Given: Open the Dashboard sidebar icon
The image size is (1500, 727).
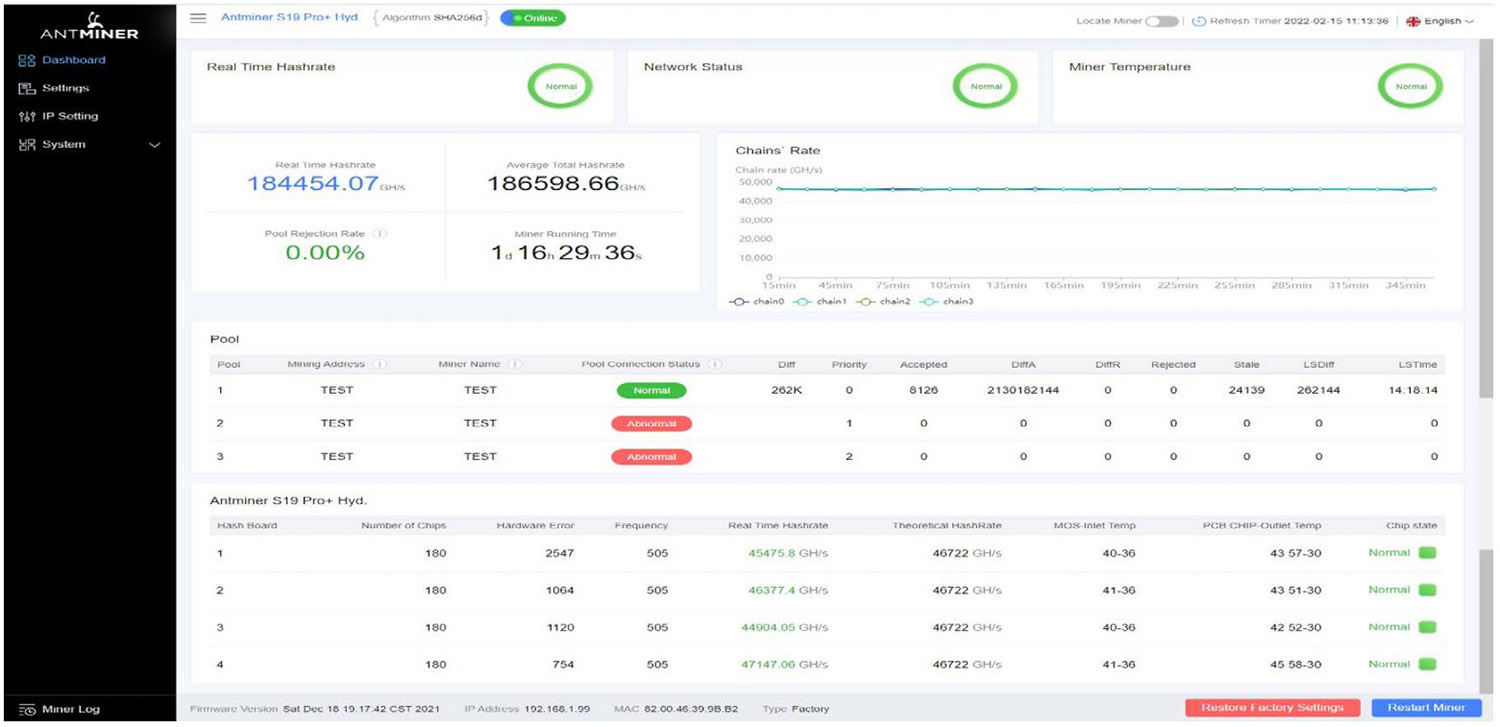Looking at the screenshot, I should (25, 60).
